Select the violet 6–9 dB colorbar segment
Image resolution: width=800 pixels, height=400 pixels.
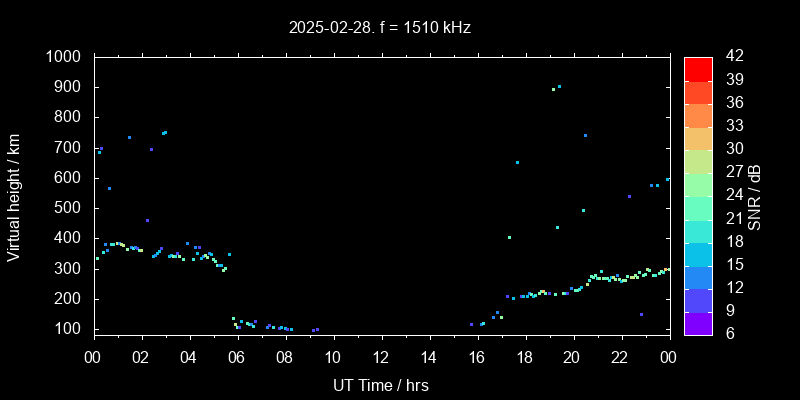[698, 322]
